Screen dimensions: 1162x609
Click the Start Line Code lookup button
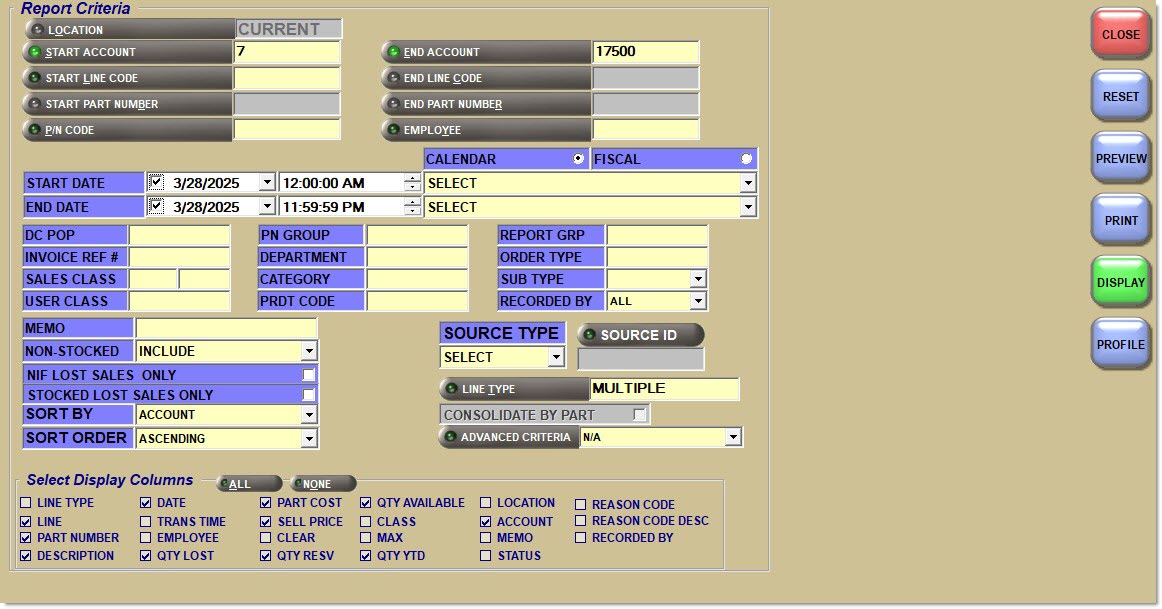coord(127,78)
